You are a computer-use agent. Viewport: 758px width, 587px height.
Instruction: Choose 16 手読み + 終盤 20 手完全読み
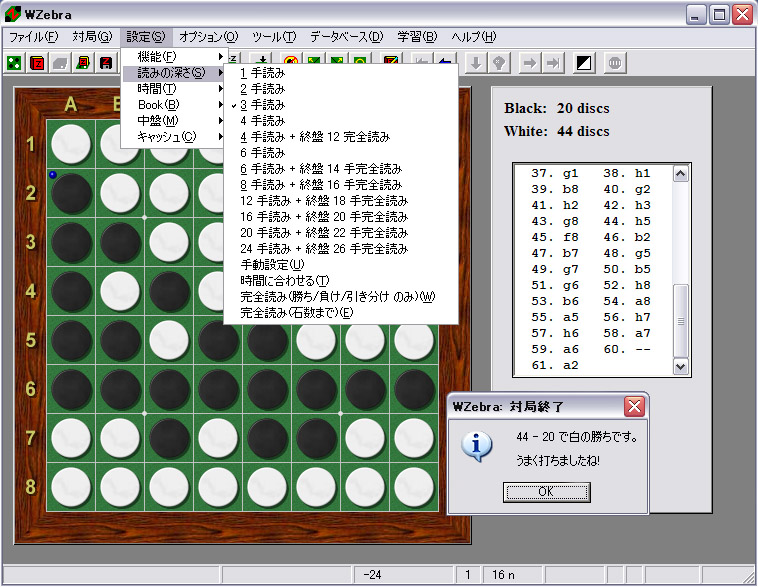pos(341,217)
